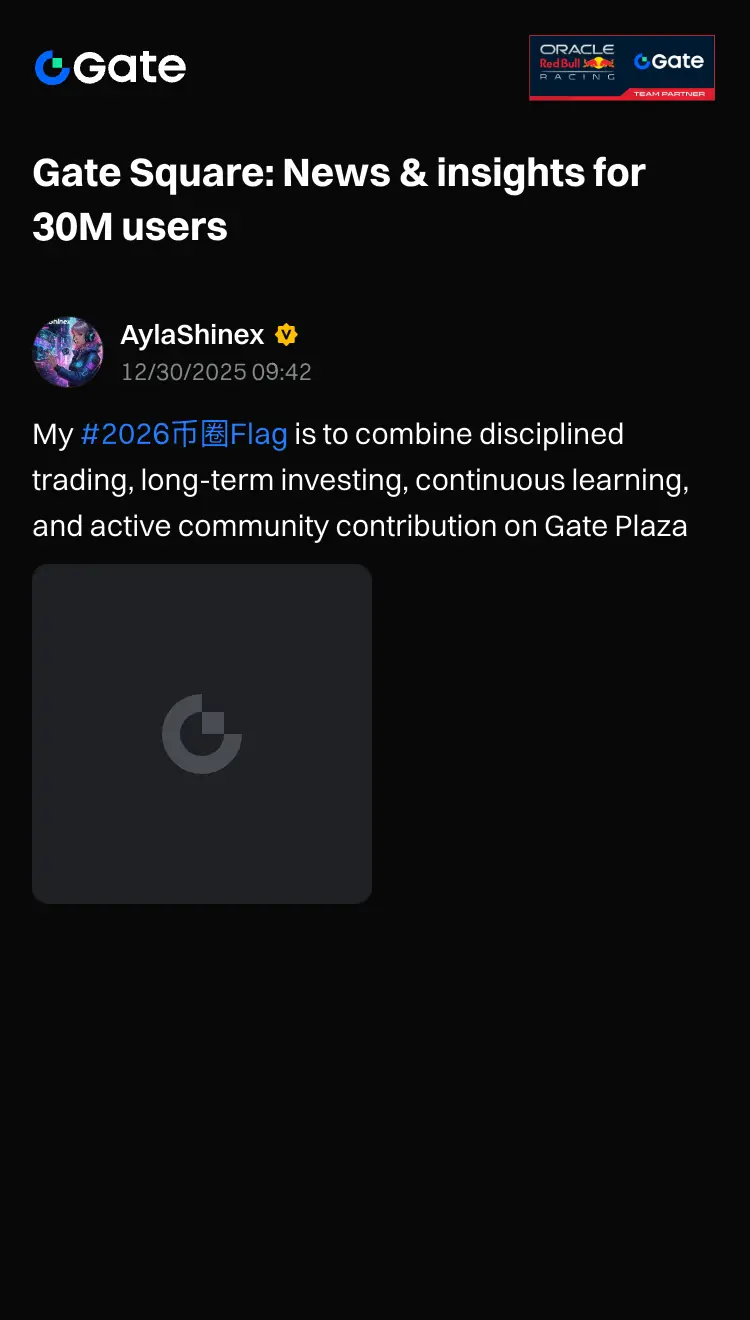
Task: Open the post's image placeholder
Action: [x=202, y=734]
